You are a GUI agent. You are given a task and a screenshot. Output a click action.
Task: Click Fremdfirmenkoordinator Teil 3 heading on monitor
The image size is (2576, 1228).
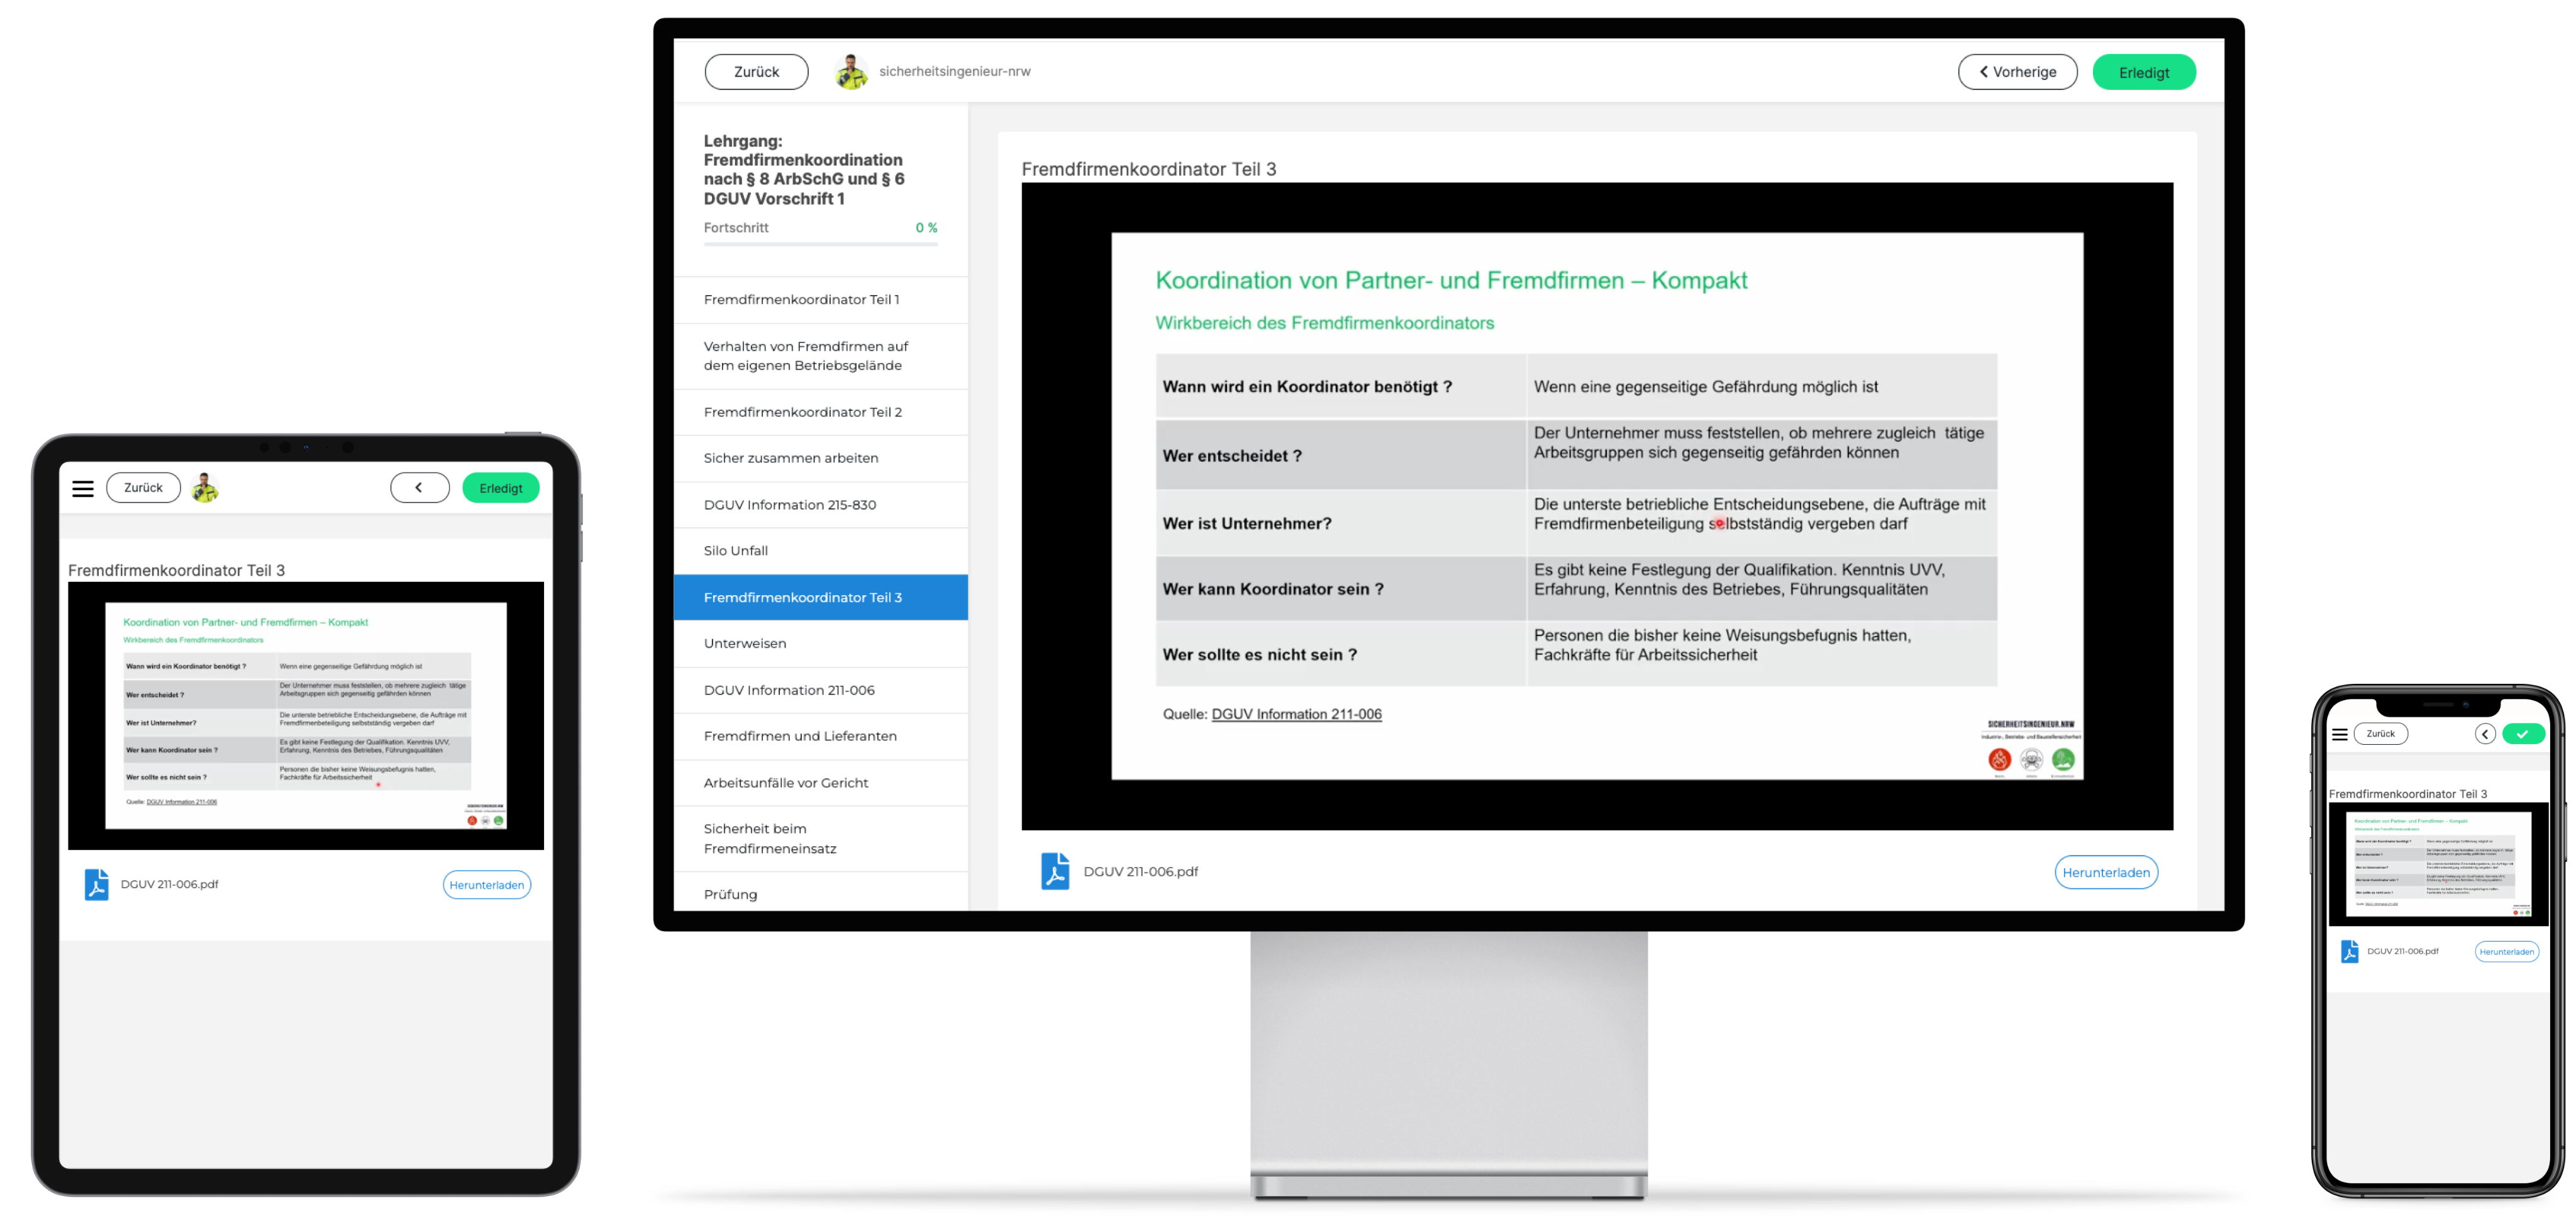tap(1148, 169)
